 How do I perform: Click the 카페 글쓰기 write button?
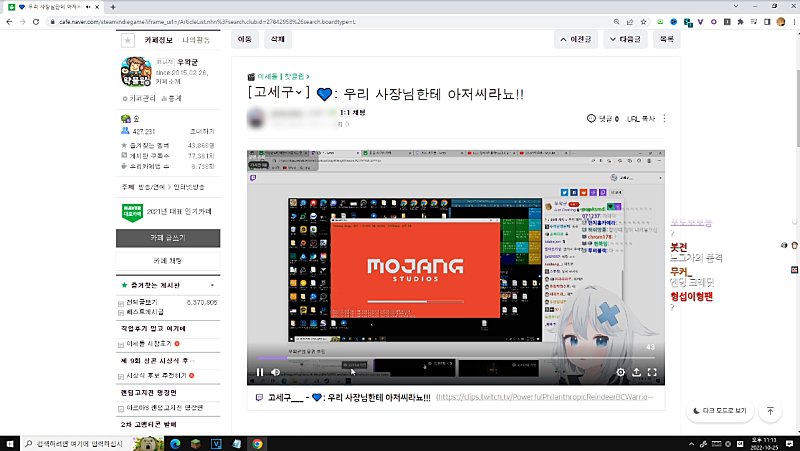click(168, 238)
